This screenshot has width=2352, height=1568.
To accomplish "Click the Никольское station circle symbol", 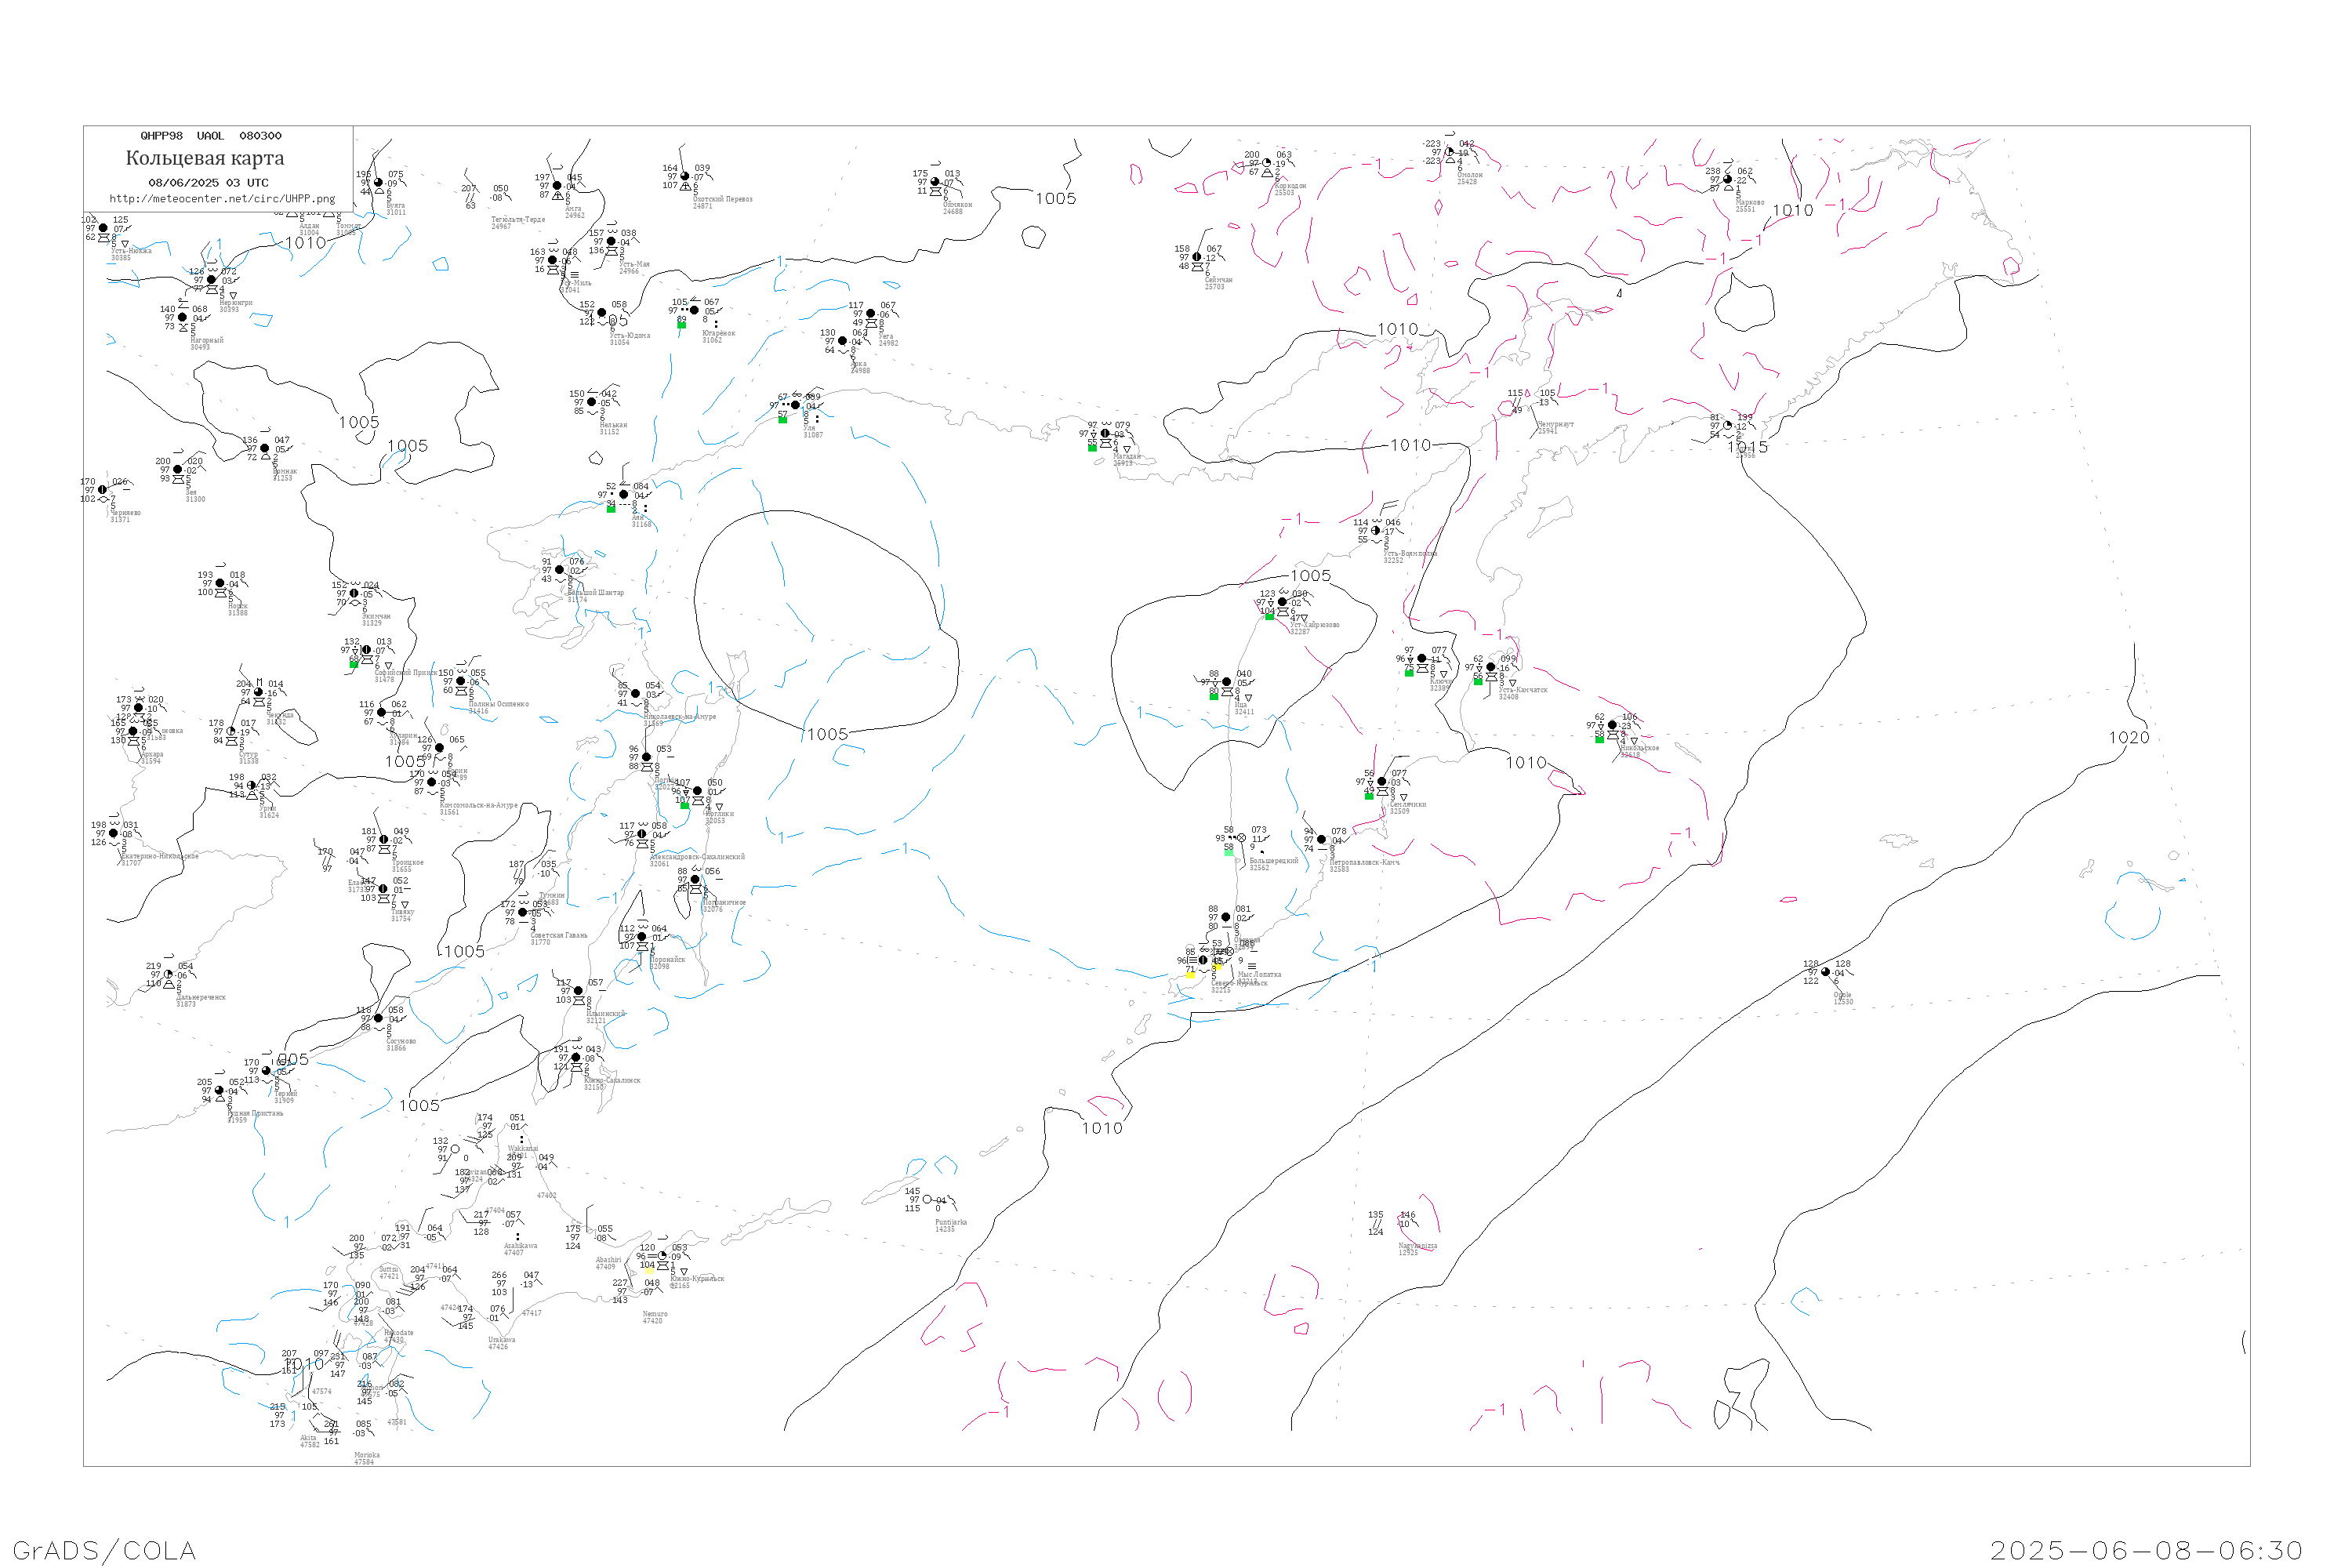I will (x=1612, y=725).
